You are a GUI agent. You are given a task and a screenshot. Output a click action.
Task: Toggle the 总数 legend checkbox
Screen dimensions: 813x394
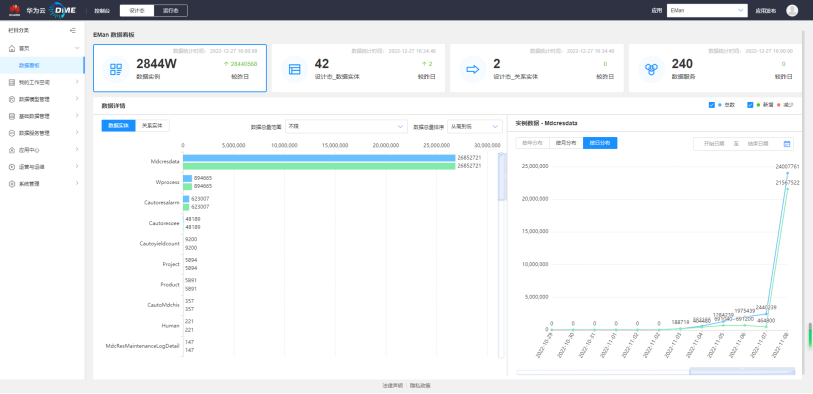712,105
